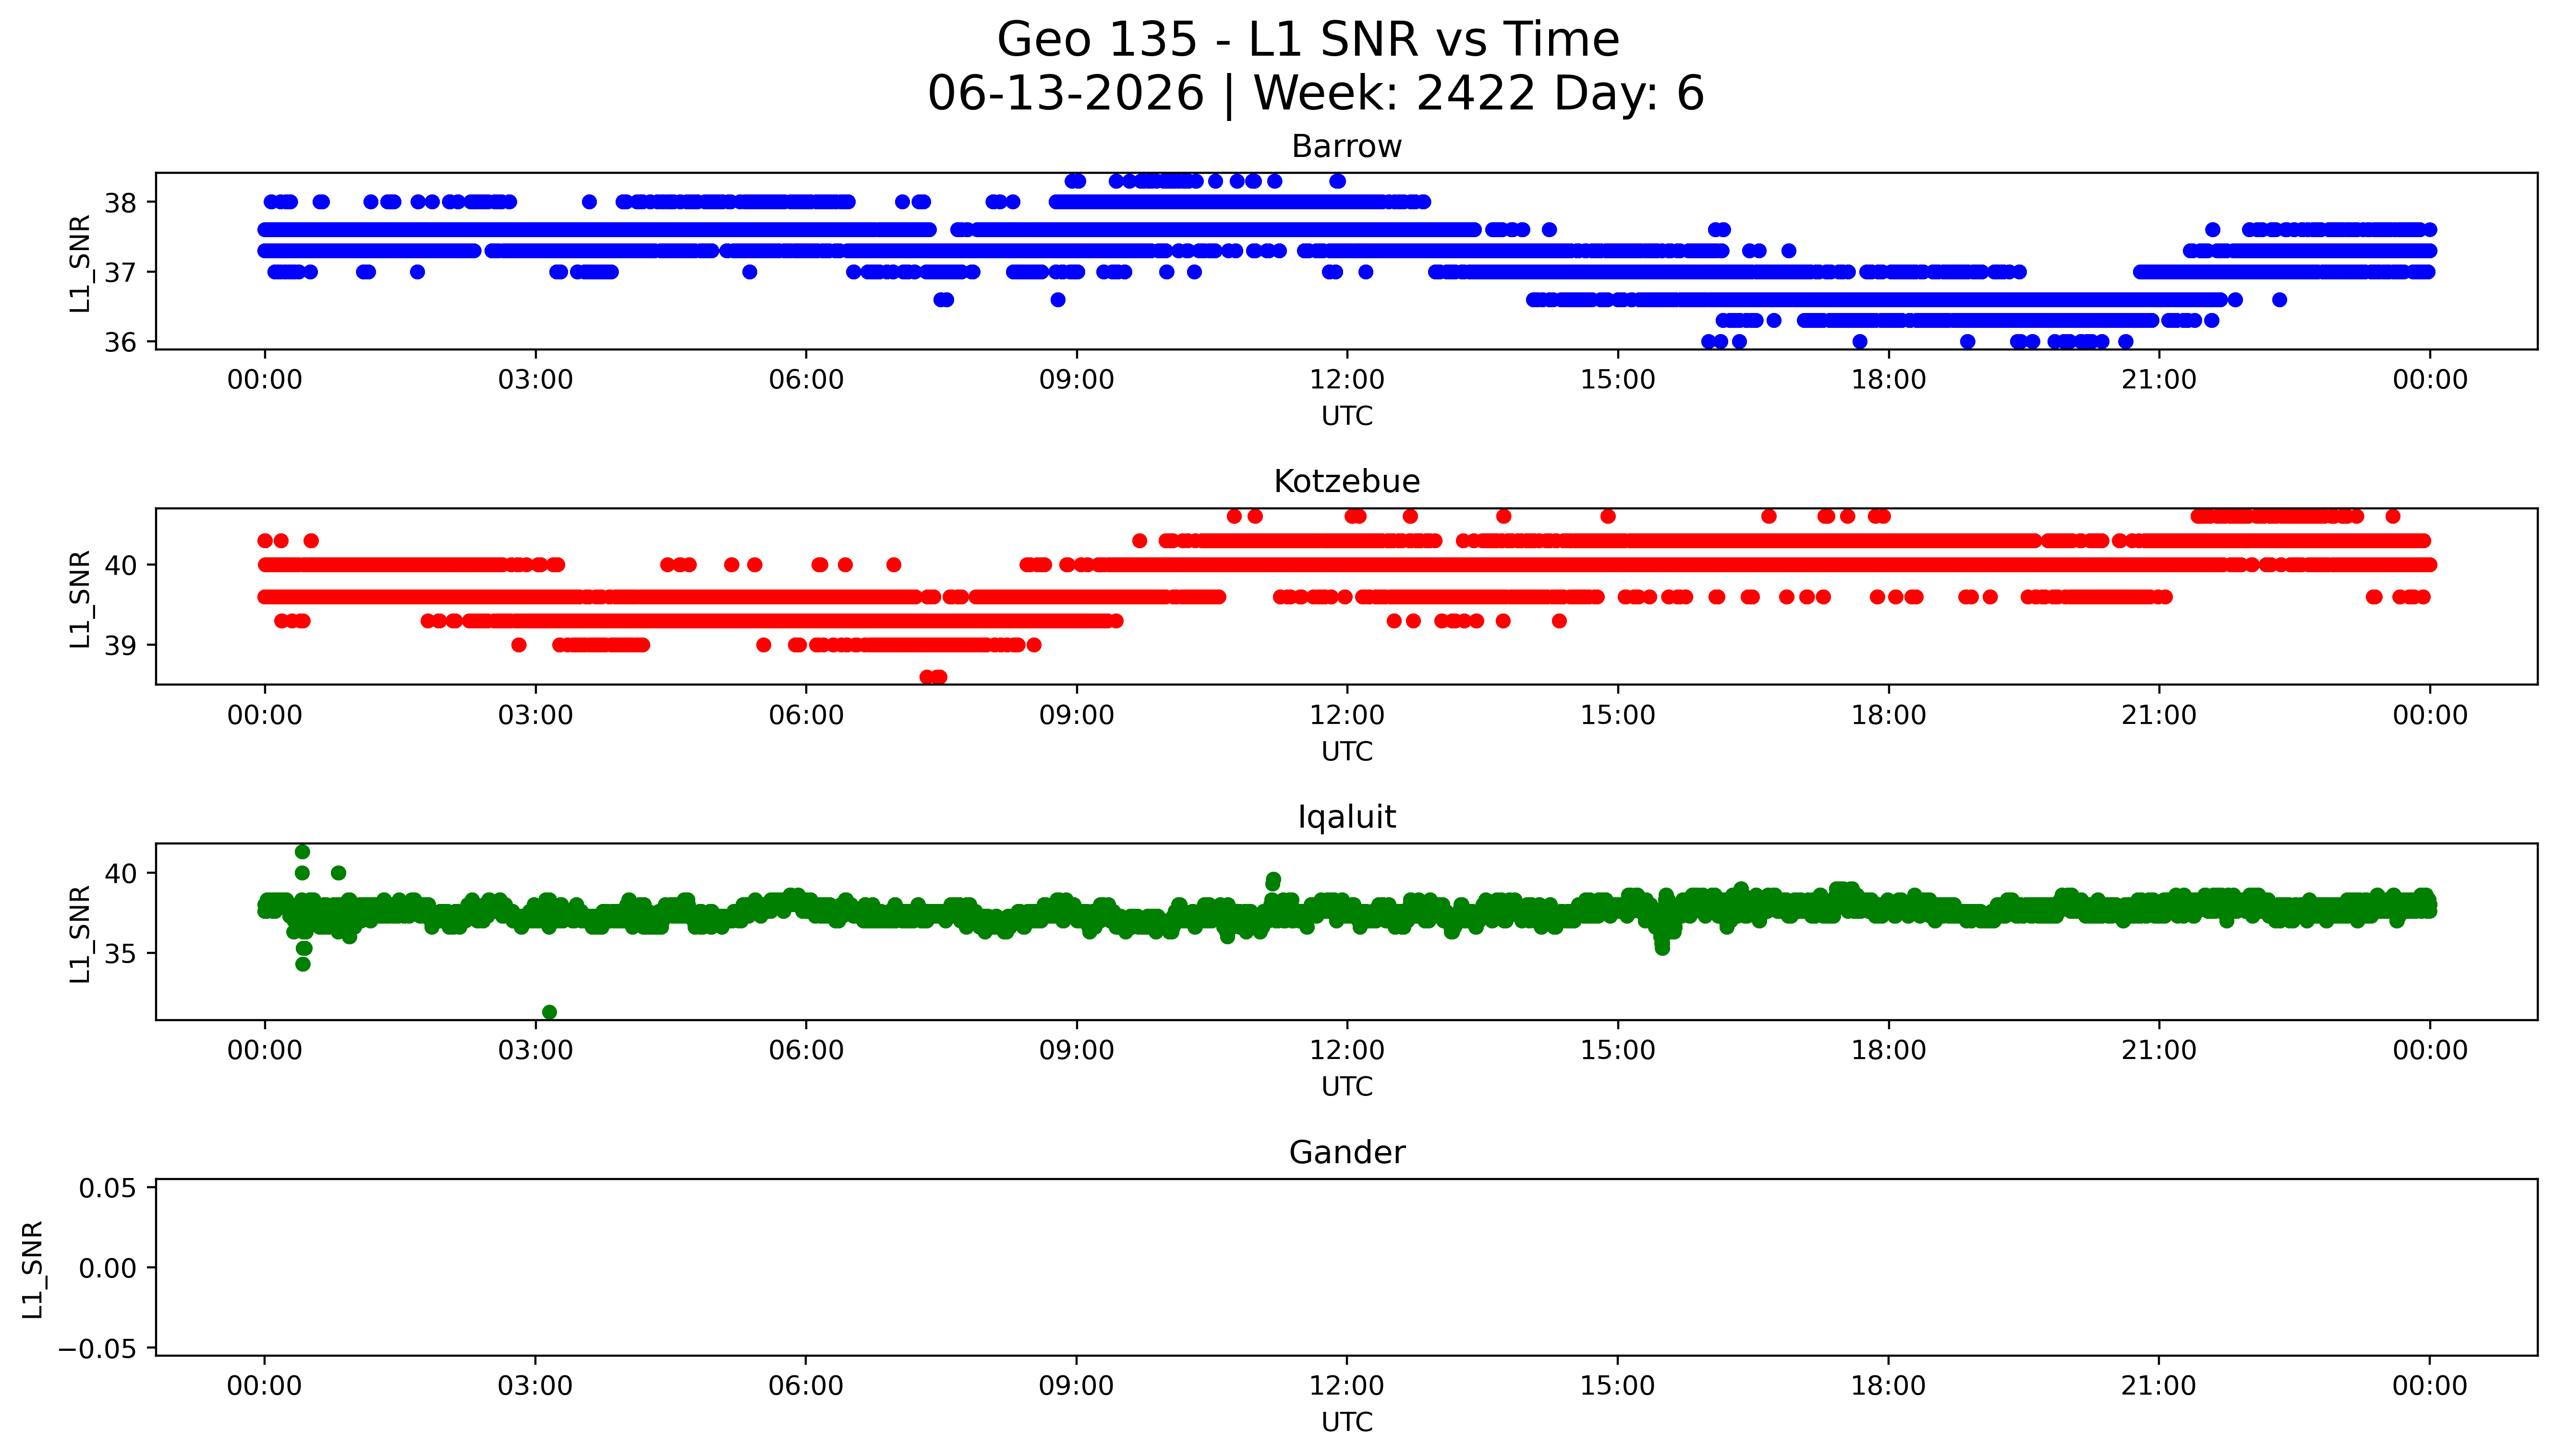Click the Kotzebue subplot title

coord(1346,482)
